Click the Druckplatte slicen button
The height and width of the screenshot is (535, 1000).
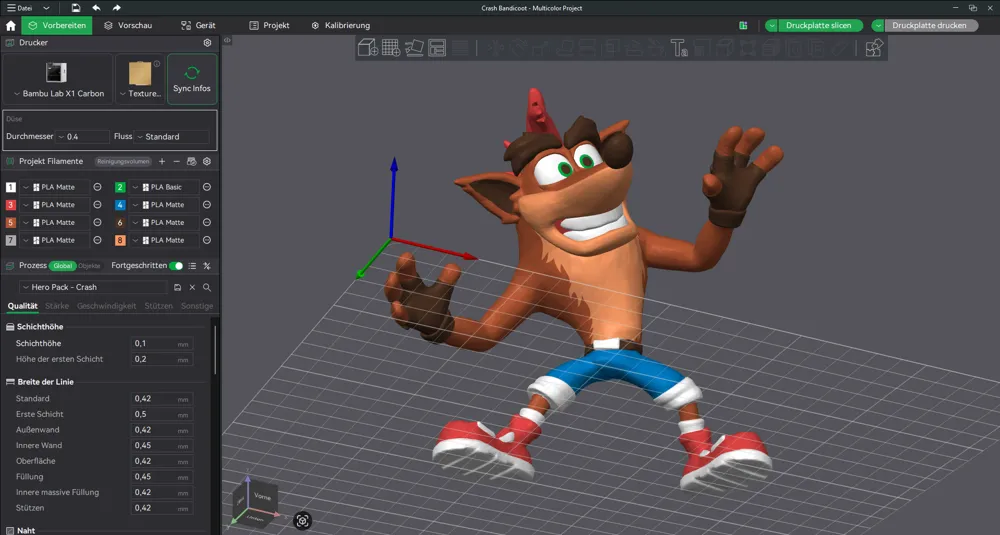click(x=818, y=26)
